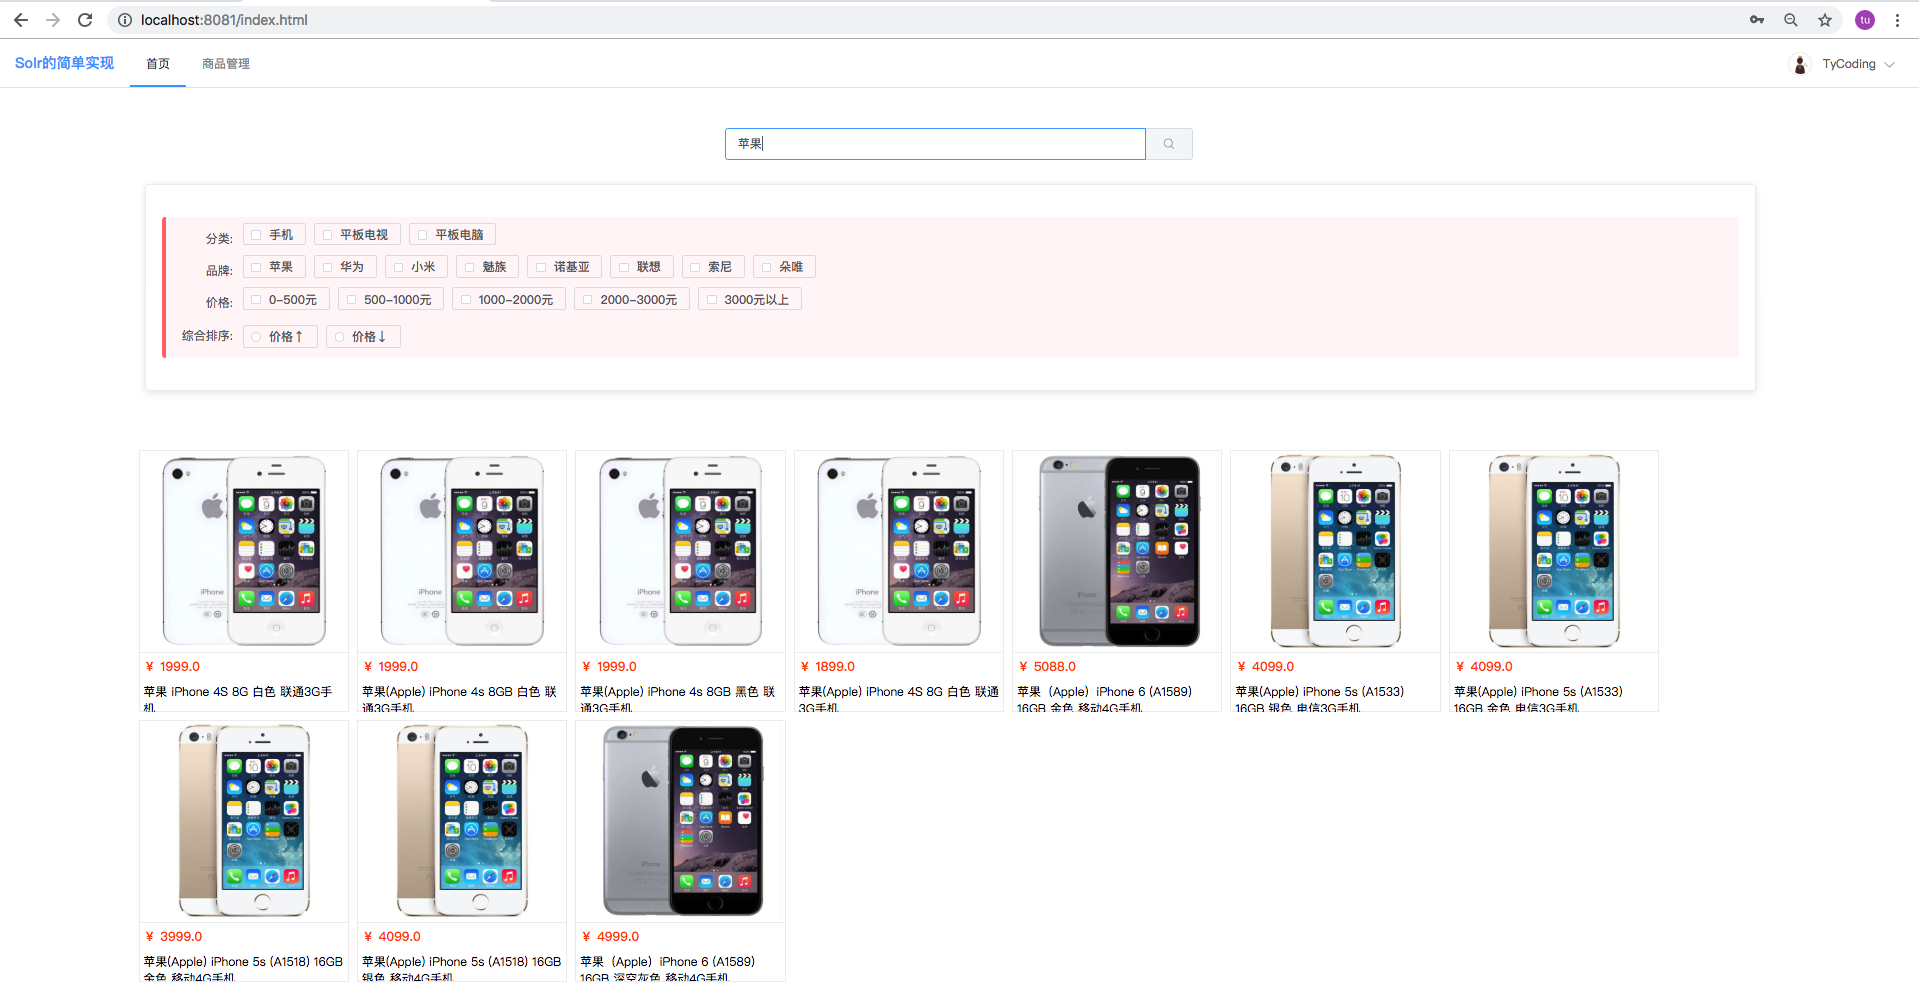Check the 手机 category filter
Image resolution: width=1919 pixels, height=990 pixels.
pyautogui.click(x=274, y=235)
